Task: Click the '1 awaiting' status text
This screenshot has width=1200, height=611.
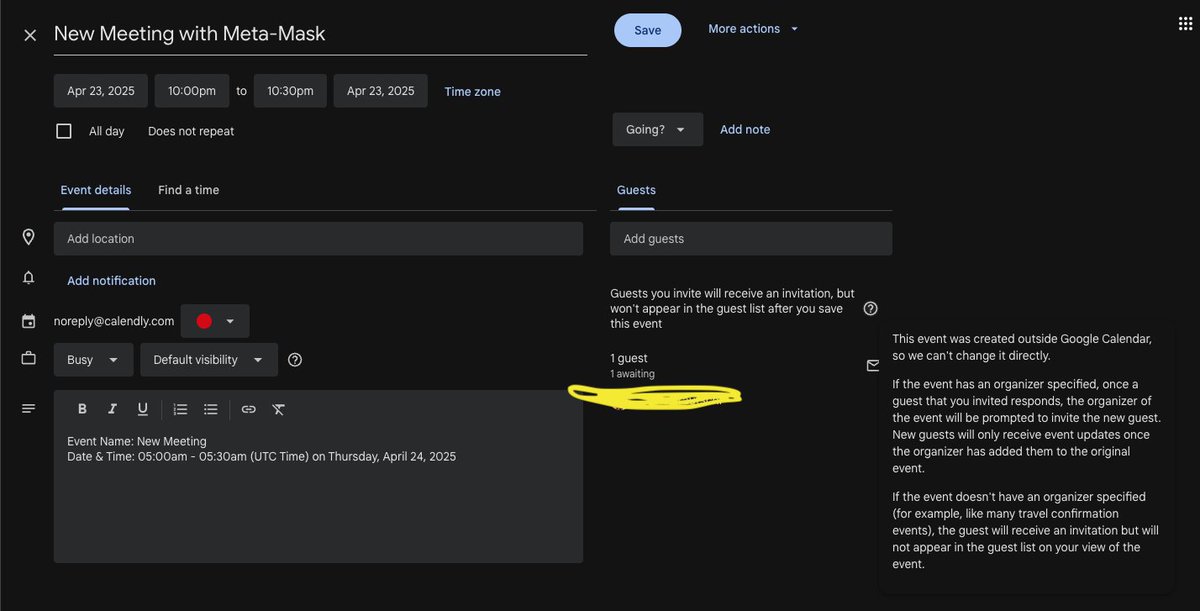Action: click(632, 374)
